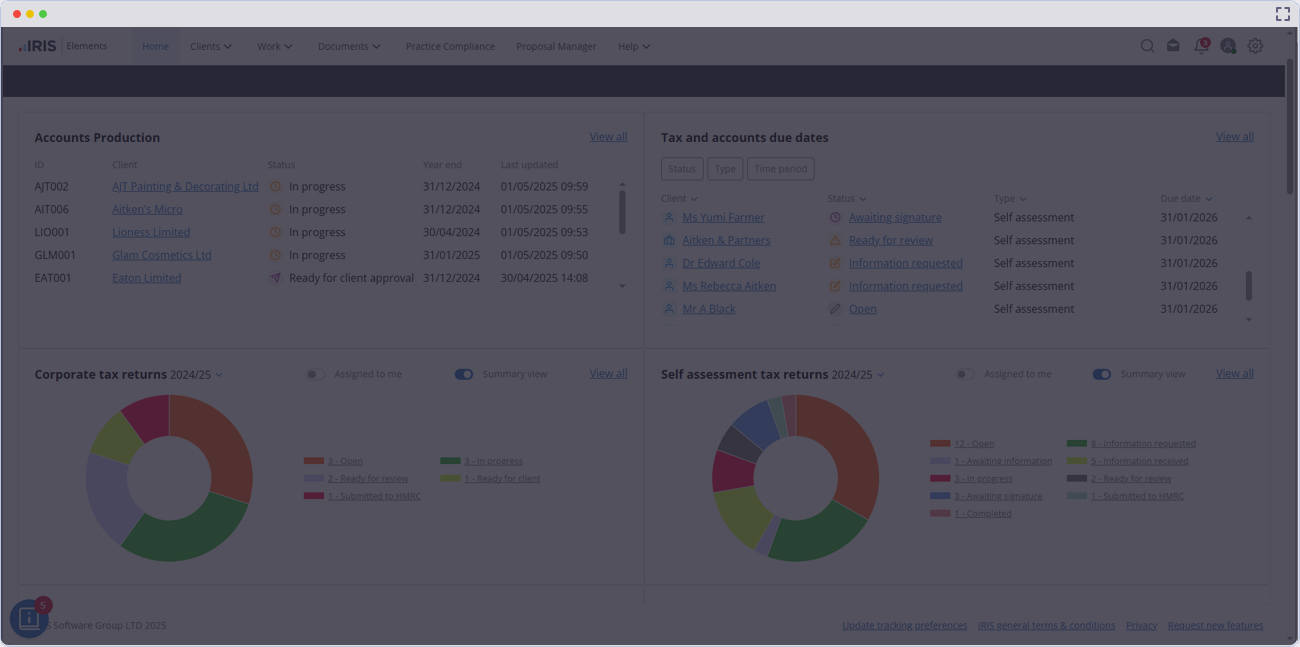The image size is (1300, 647).
Task: Click the fullscreen expand icon
Action: click(1282, 14)
